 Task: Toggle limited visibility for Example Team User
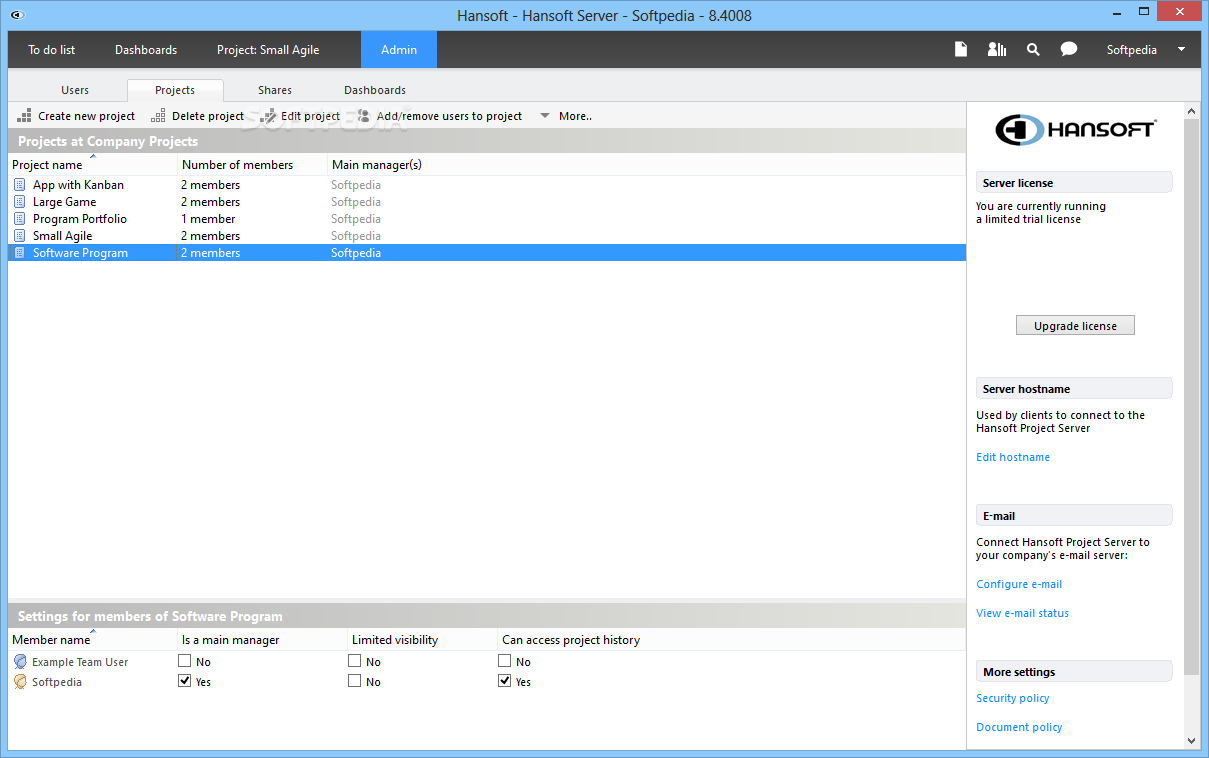point(354,661)
